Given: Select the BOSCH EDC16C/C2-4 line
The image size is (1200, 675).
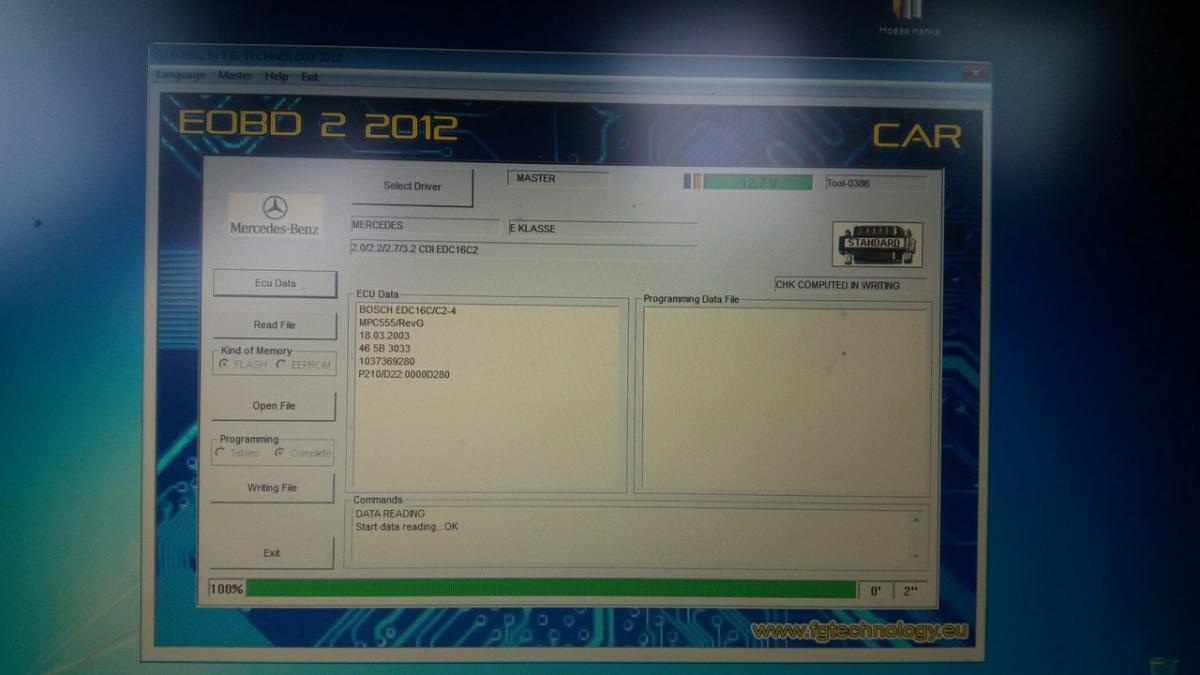Looking at the screenshot, I should coord(407,310).
